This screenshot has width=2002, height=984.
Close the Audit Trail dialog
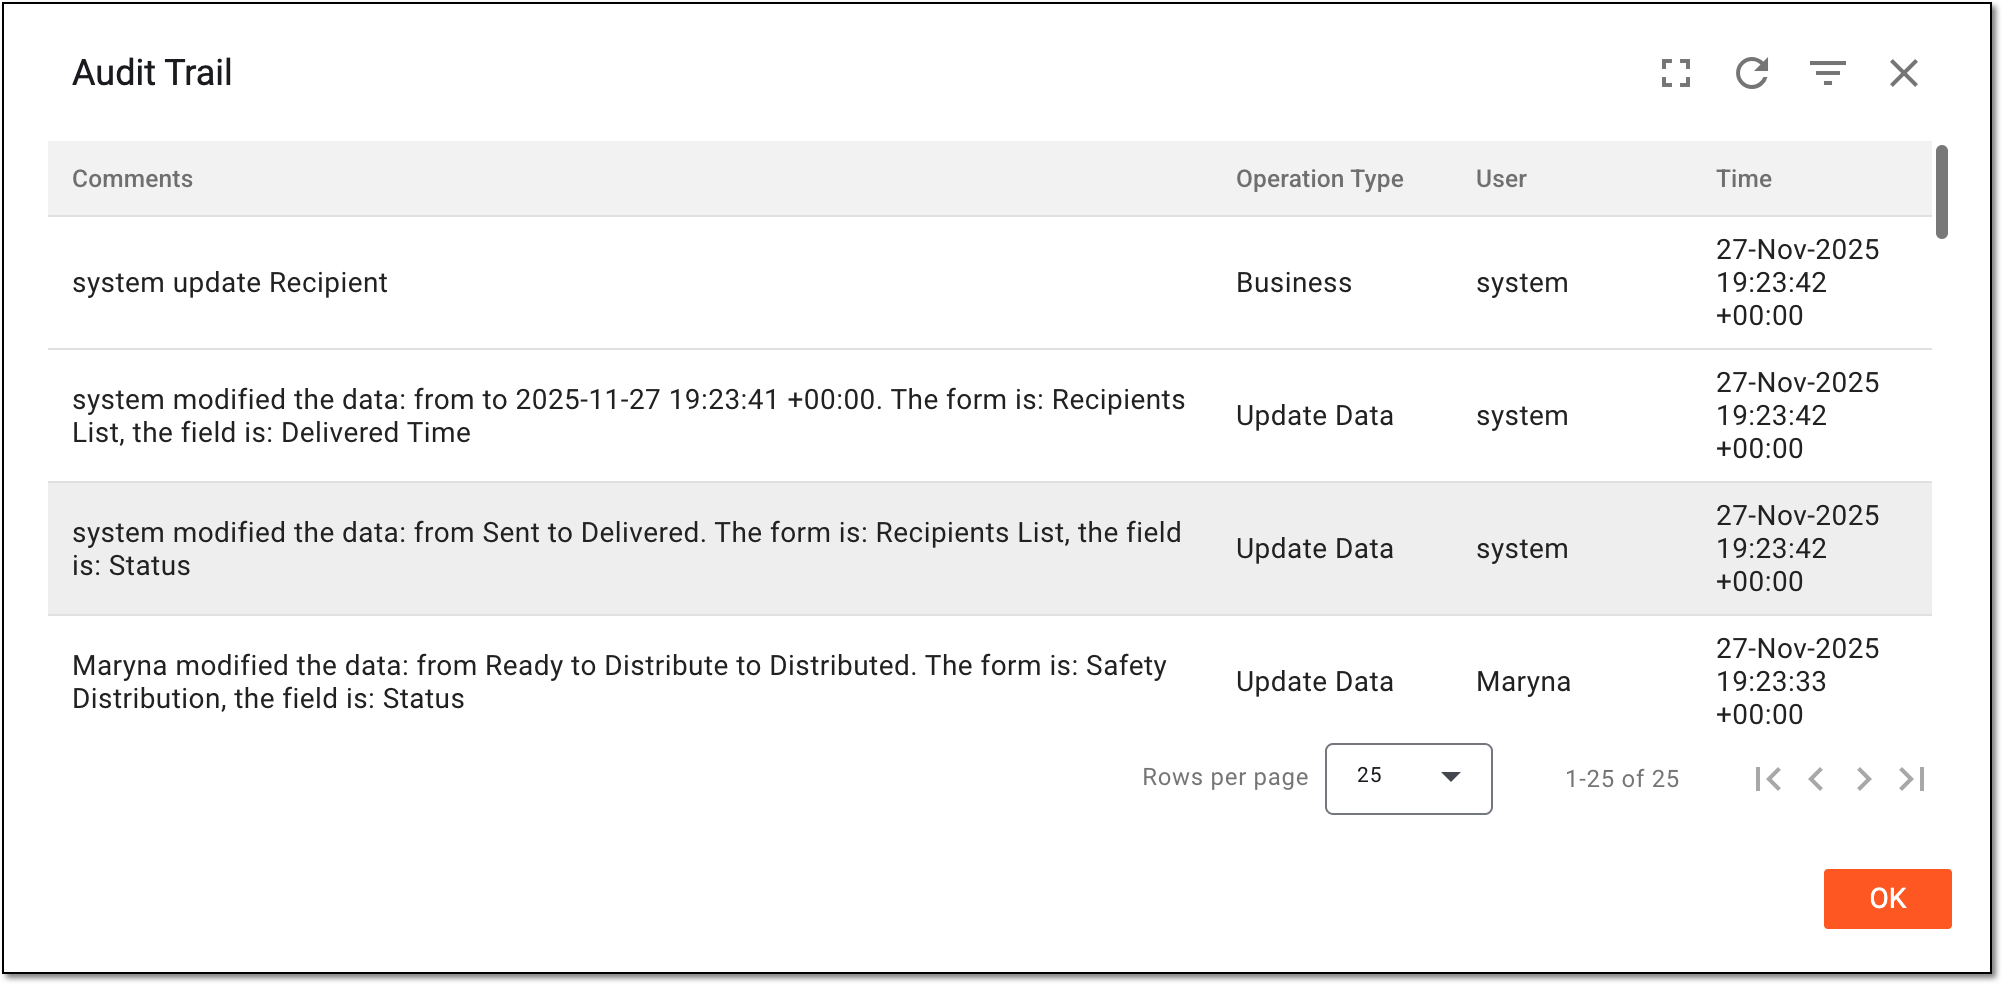(x=1904, y=73)
